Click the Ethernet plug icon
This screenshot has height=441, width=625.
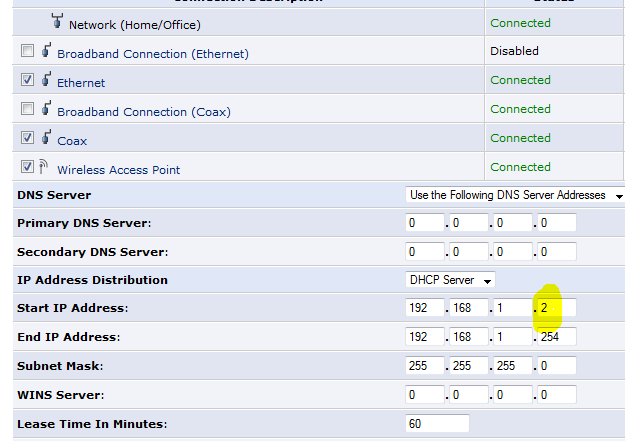coord(47,79)
